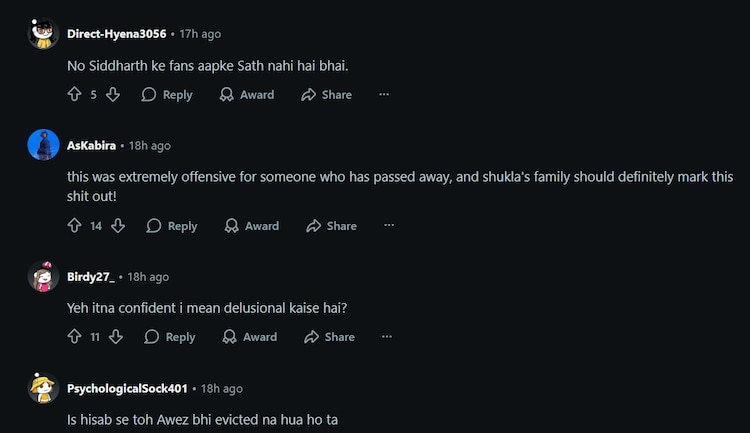750x433 pixels.
Task: Open Direct-Hyena3056's avatar profile
Action: (41, 34)
